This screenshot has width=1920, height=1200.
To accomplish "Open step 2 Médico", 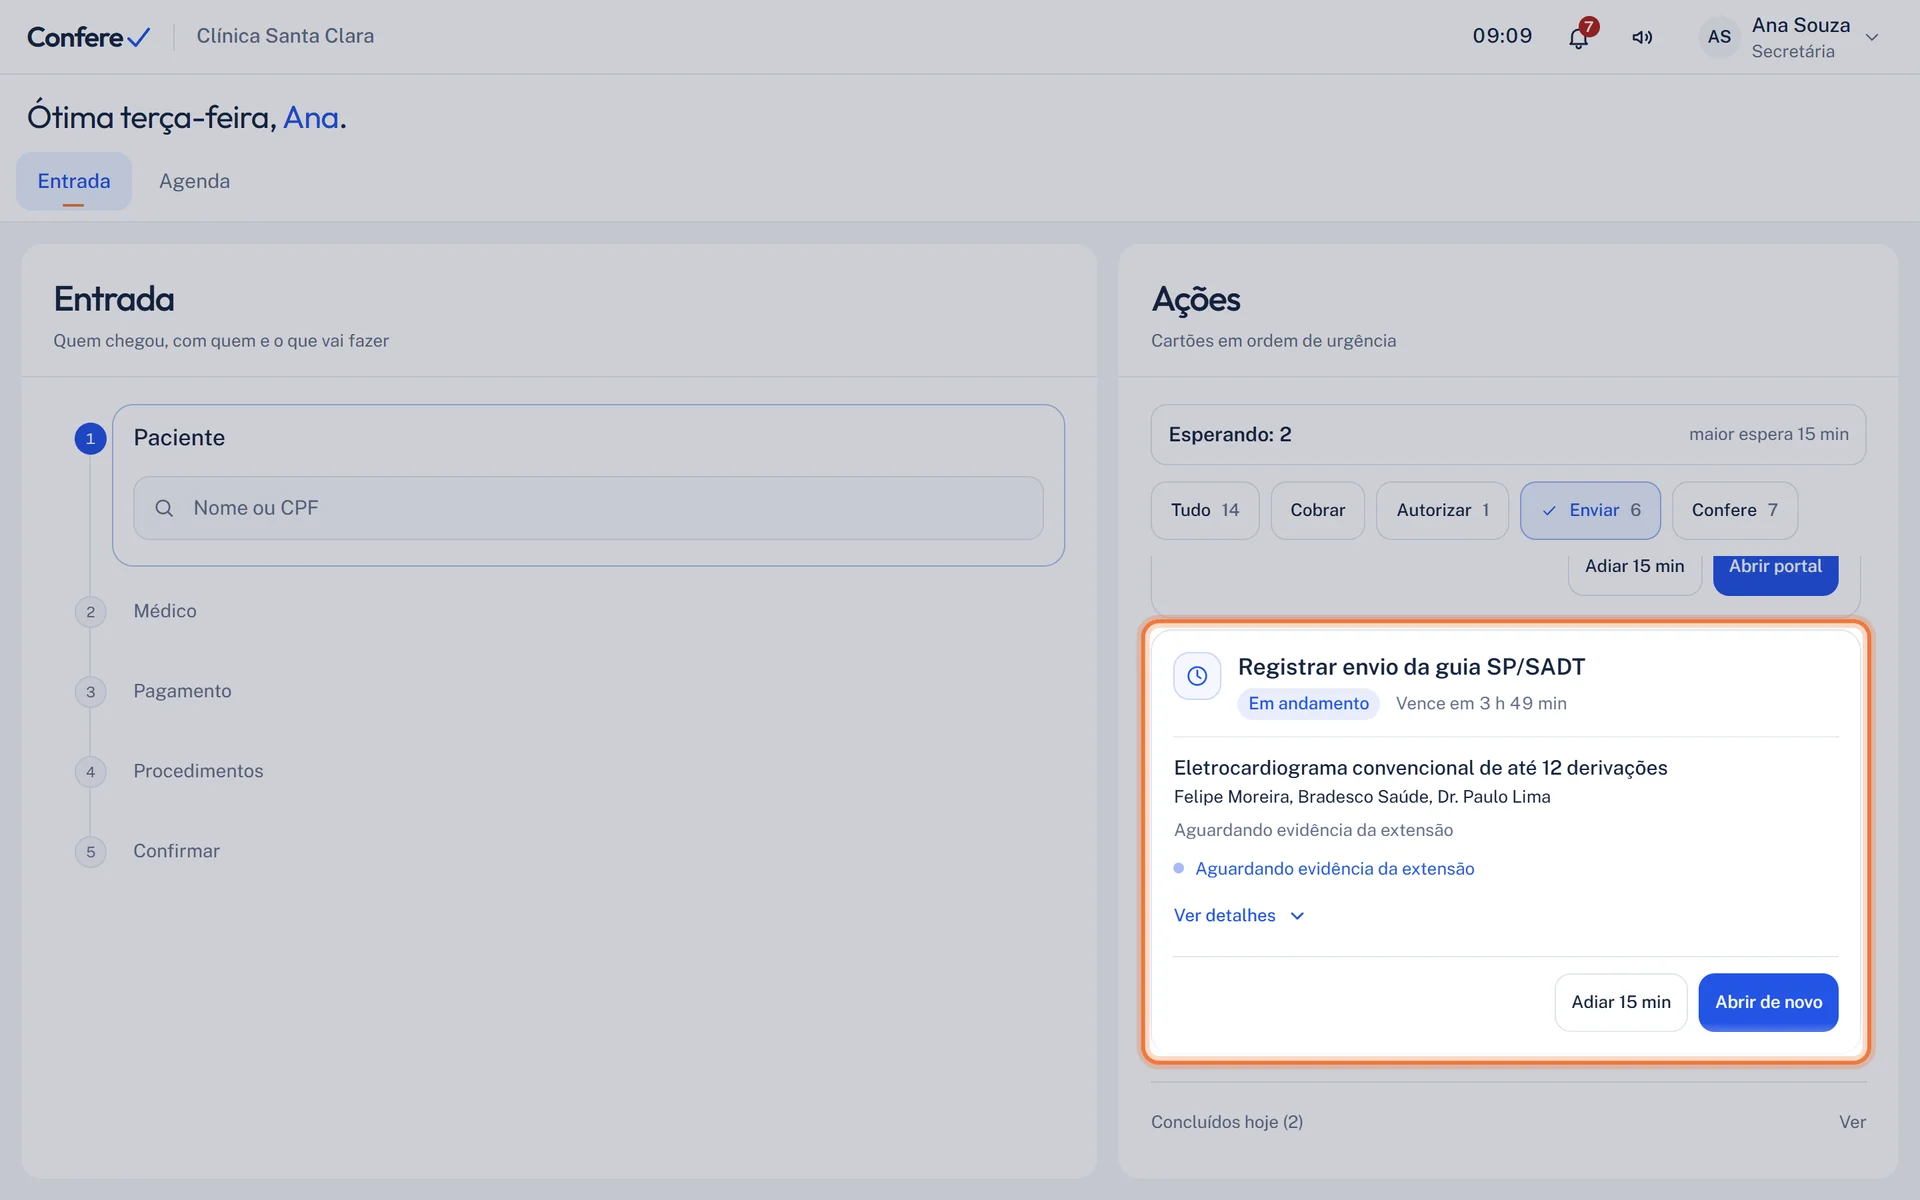I will coord(165,611).
